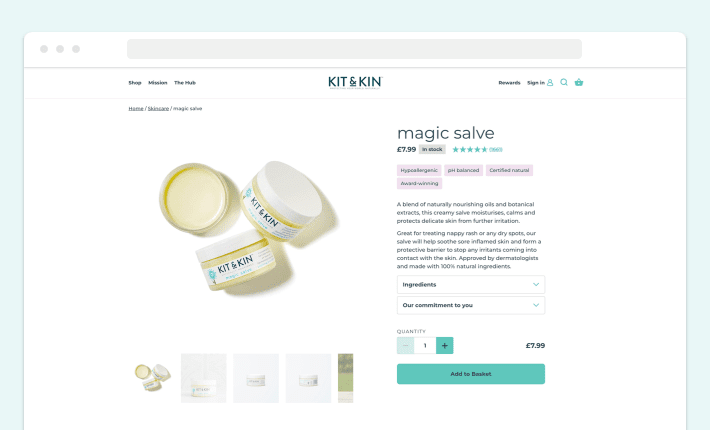Go to Home via breadcrumb

click(x=136, y=109)
